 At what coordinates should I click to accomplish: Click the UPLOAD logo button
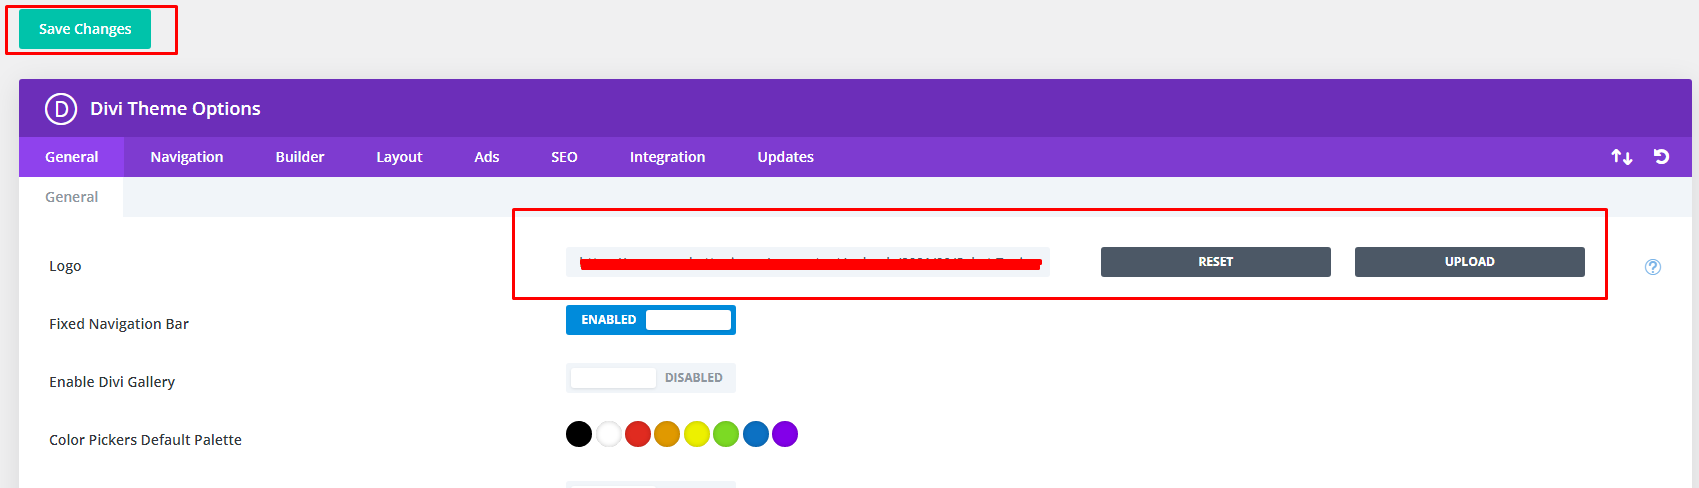point(1470,262)
